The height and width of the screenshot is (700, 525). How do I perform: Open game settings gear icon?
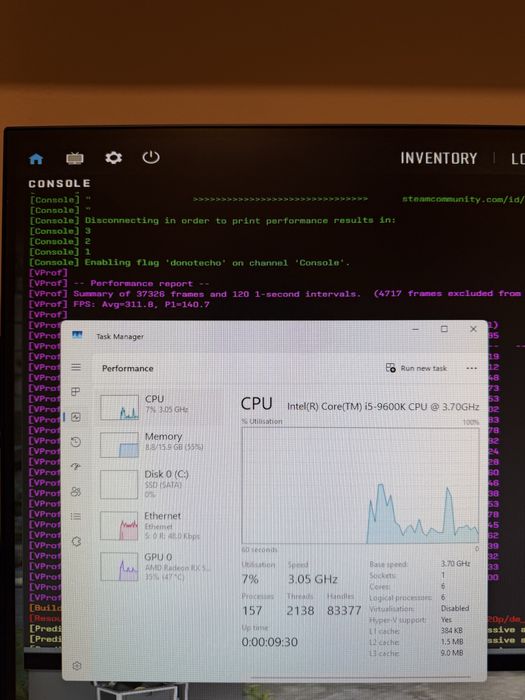(113, 158)
